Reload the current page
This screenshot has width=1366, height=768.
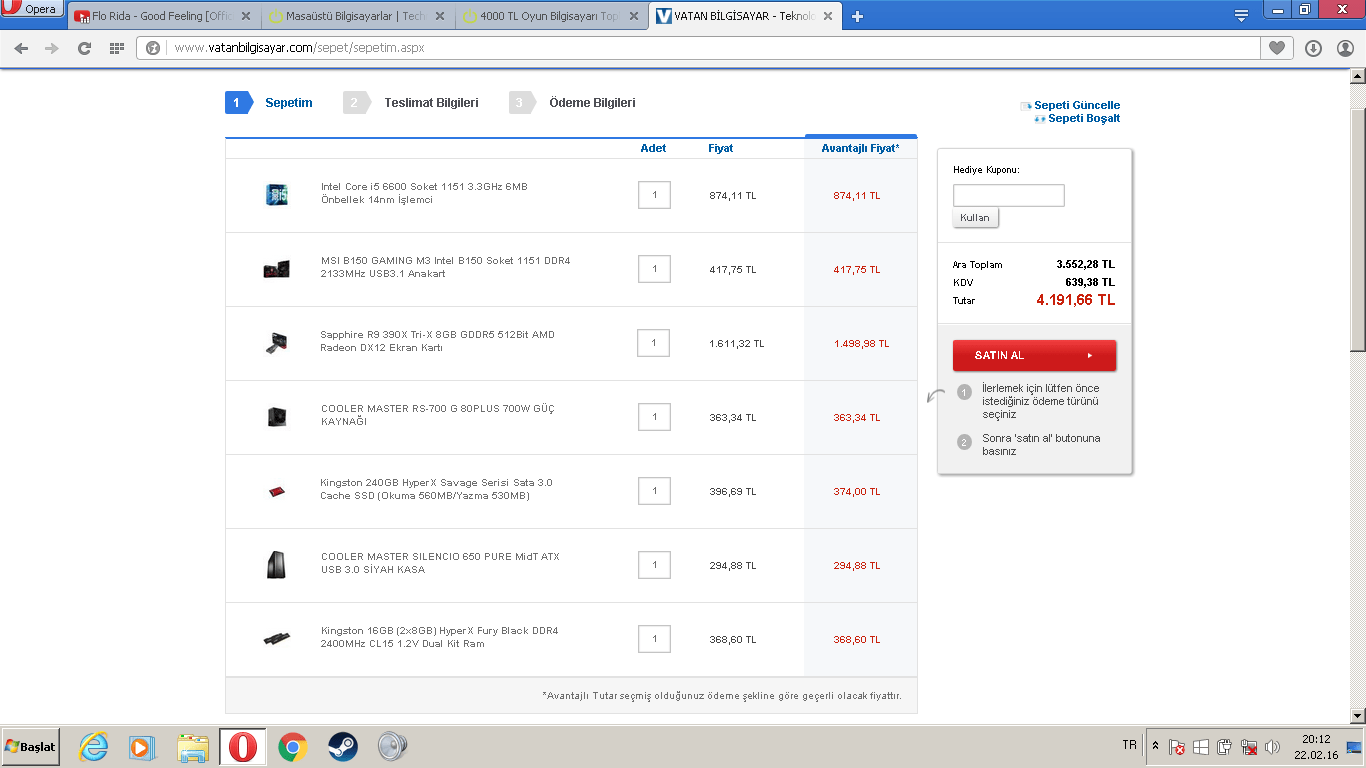click(84, 48)
